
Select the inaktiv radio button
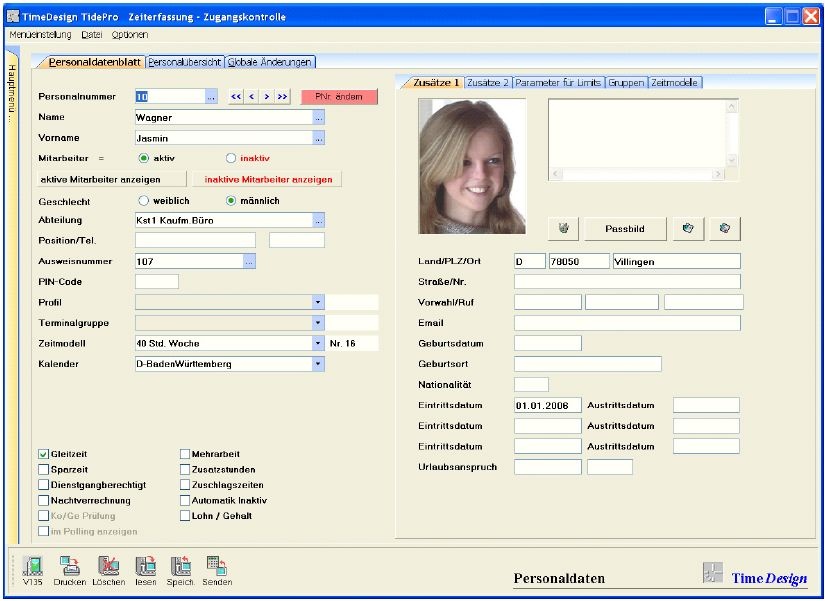point(231,158)
